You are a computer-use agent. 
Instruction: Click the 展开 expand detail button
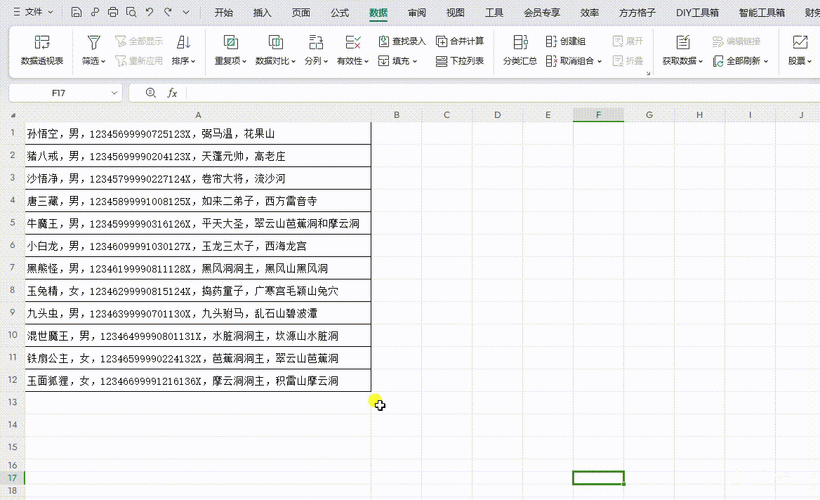pos(628,41)
